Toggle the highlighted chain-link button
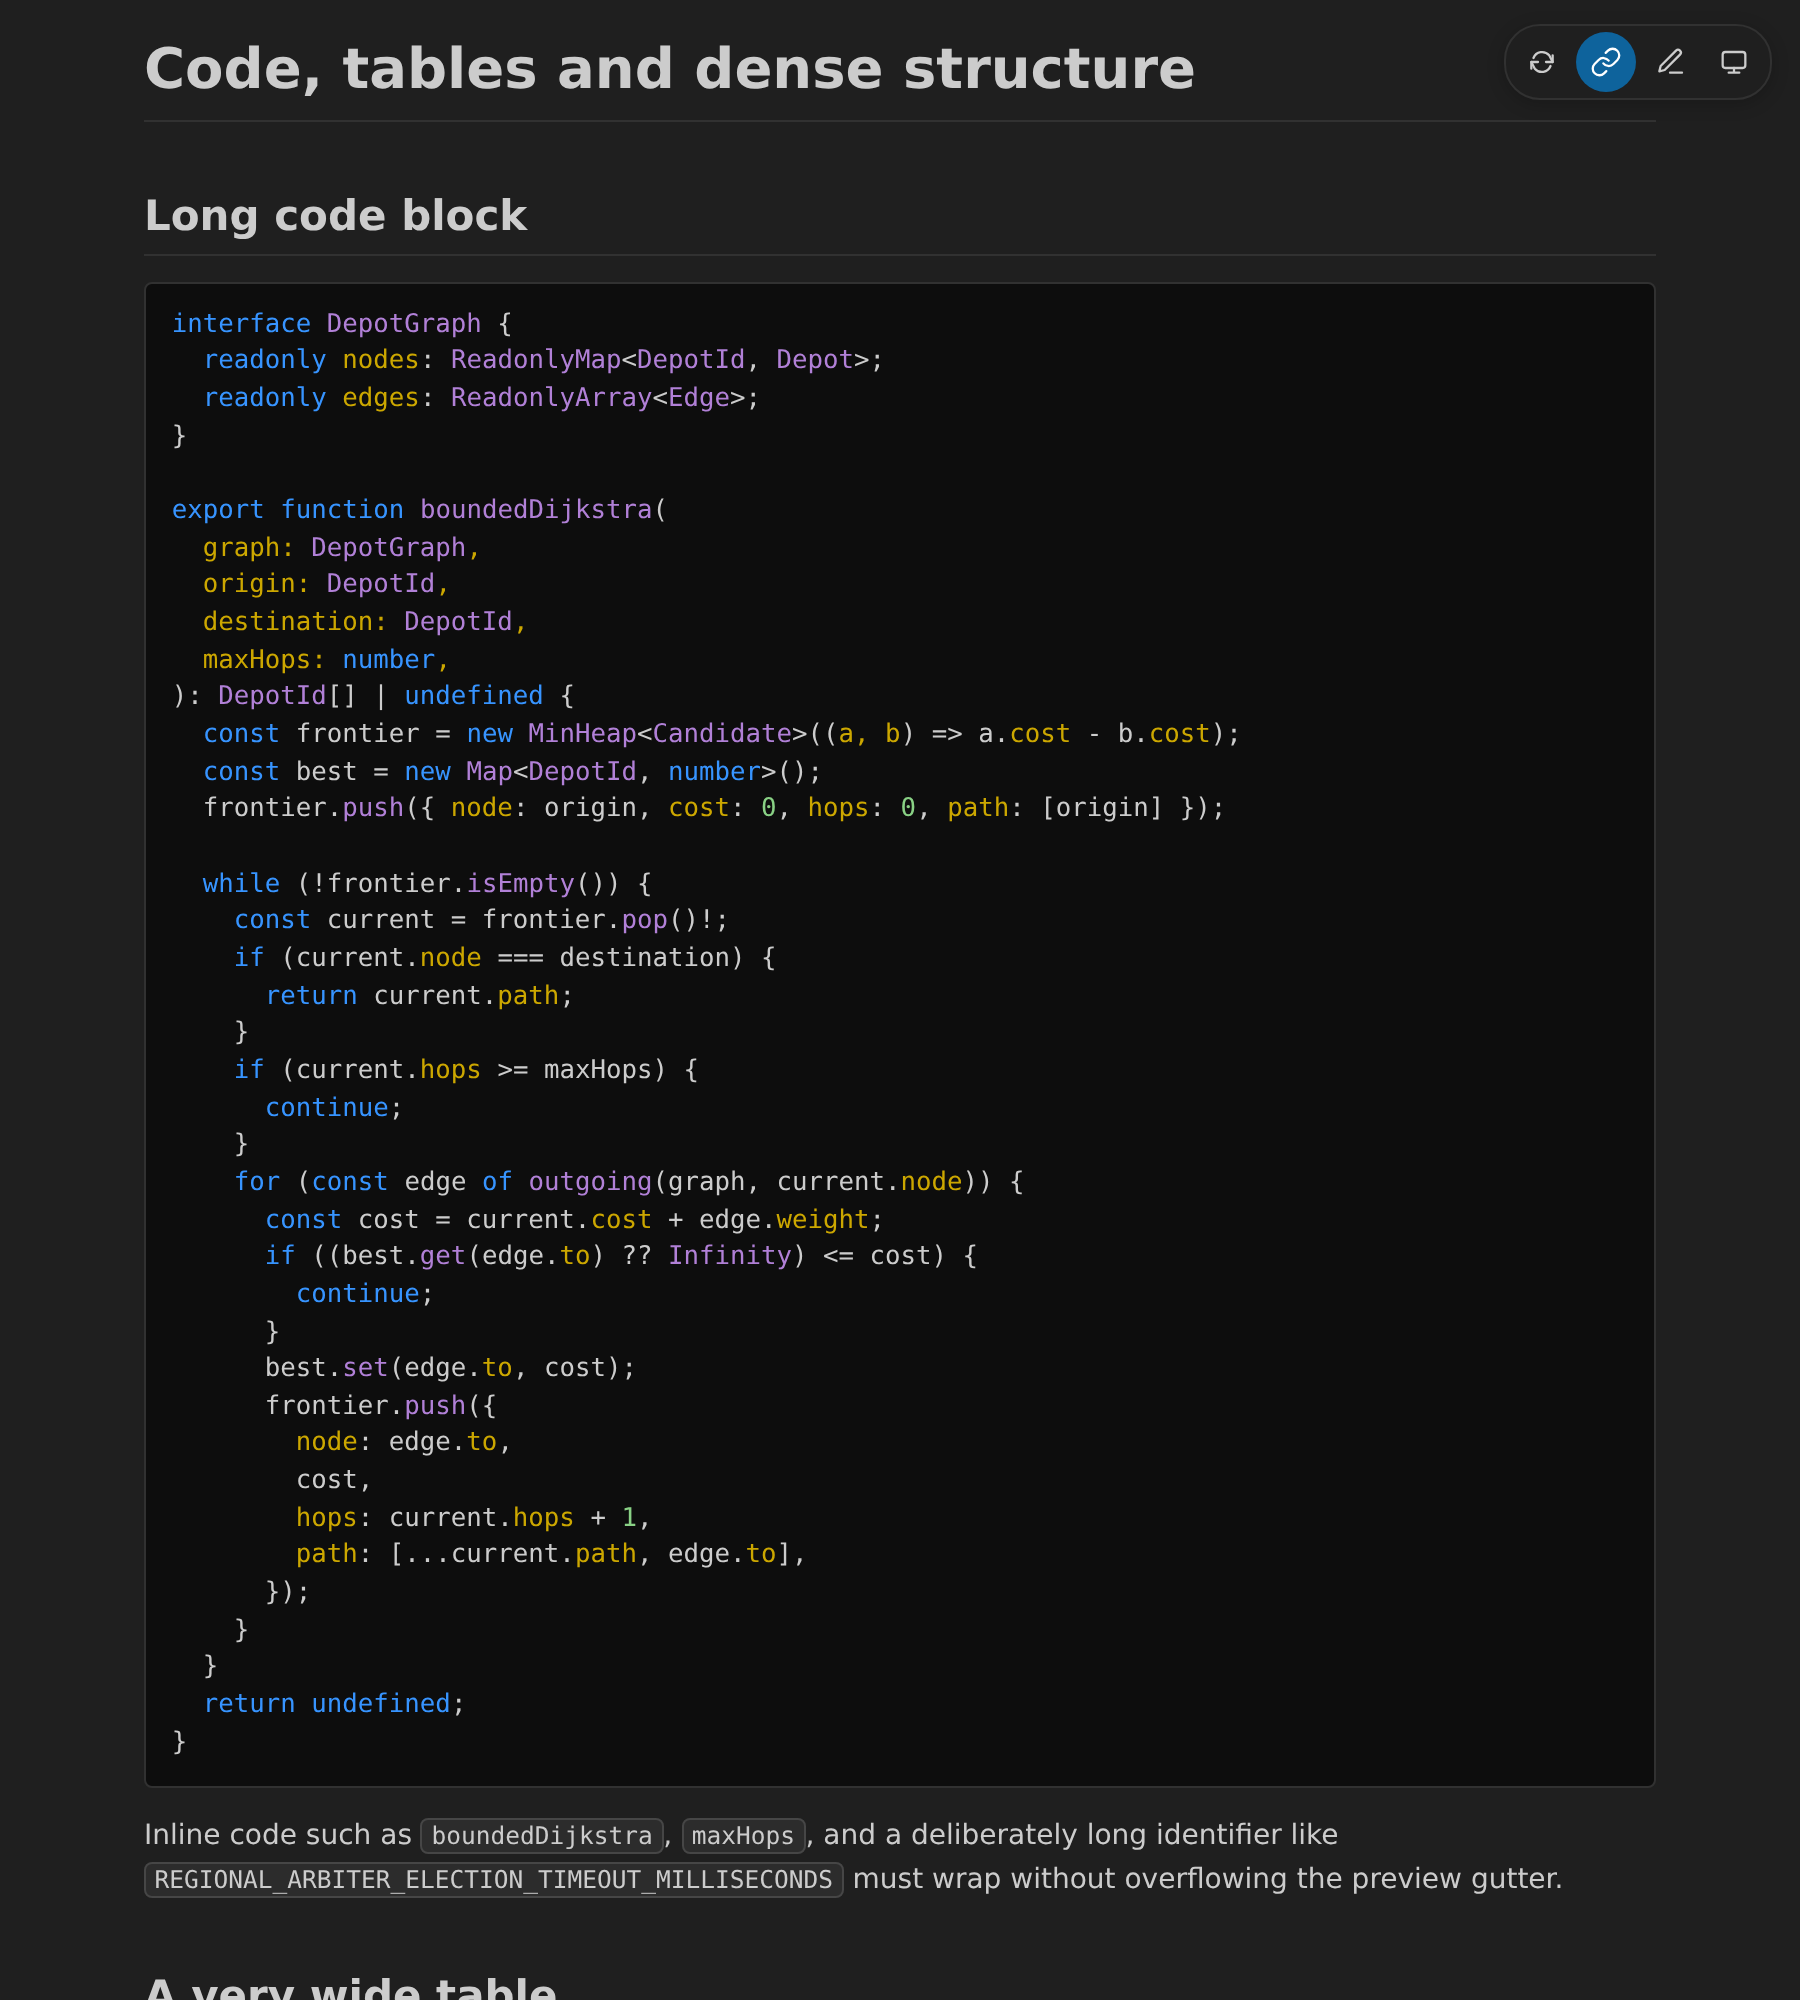The height and width of the screenshot is (2000, 1800). click(1606, 62)
